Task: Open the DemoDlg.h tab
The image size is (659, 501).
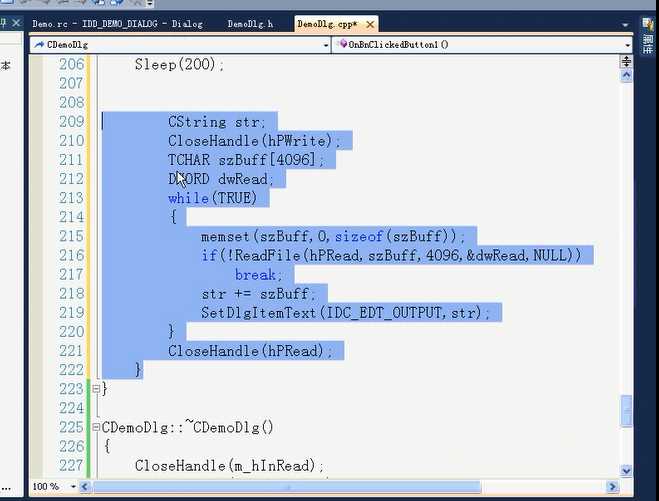Action: [x=250, y=24]
